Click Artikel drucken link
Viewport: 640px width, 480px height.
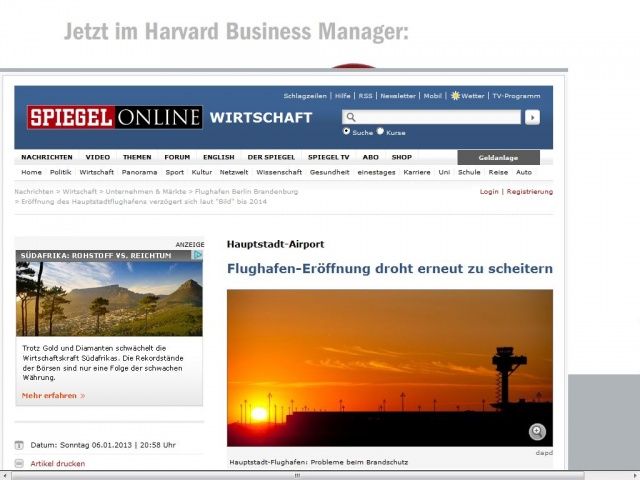(x=58, y=464)
